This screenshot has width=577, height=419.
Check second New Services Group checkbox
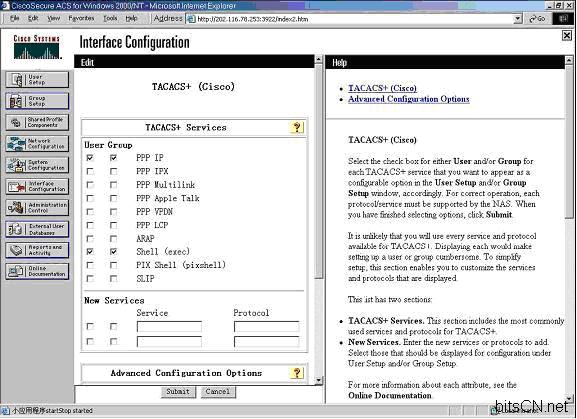[113, 342]
